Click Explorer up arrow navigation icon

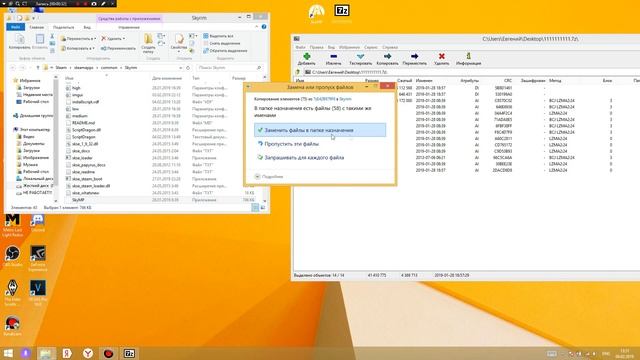[x=38, y=68]
